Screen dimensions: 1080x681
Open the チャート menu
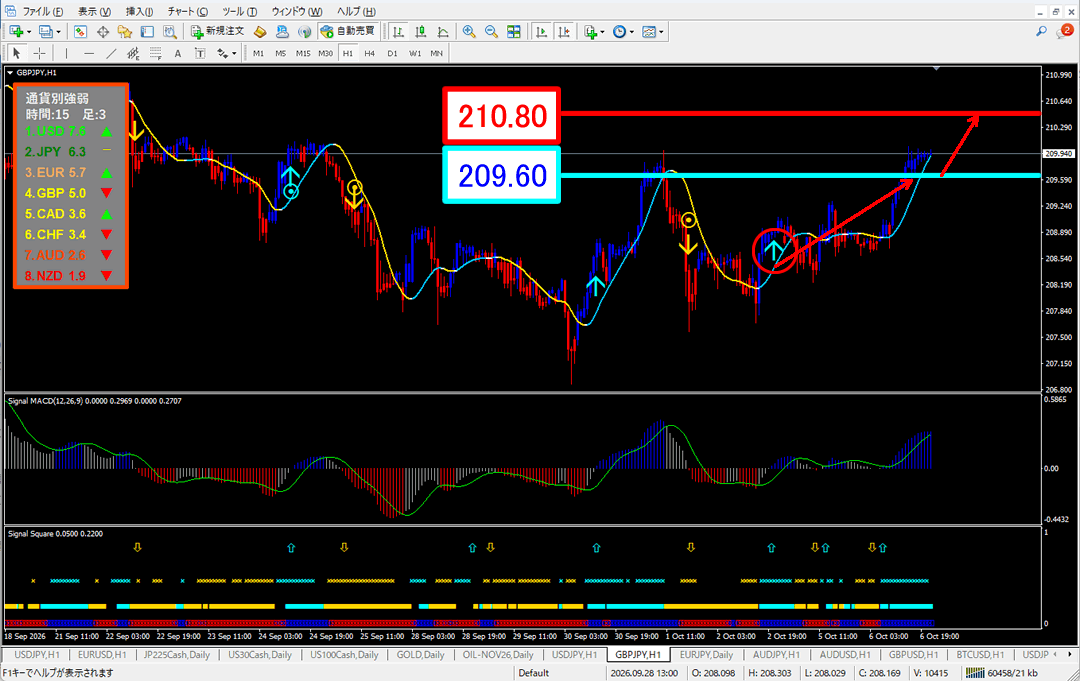click(x=187, y=12)
